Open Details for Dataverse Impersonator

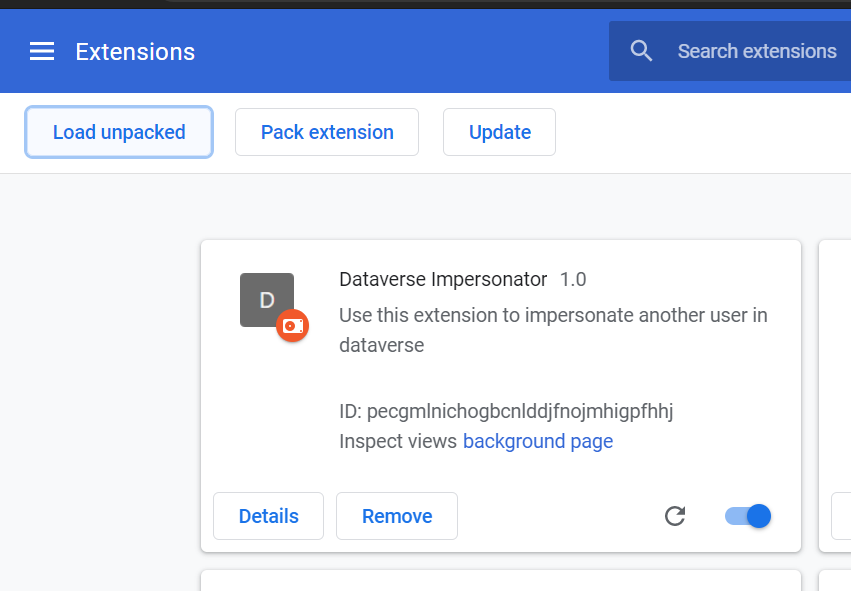coord(269,516)
